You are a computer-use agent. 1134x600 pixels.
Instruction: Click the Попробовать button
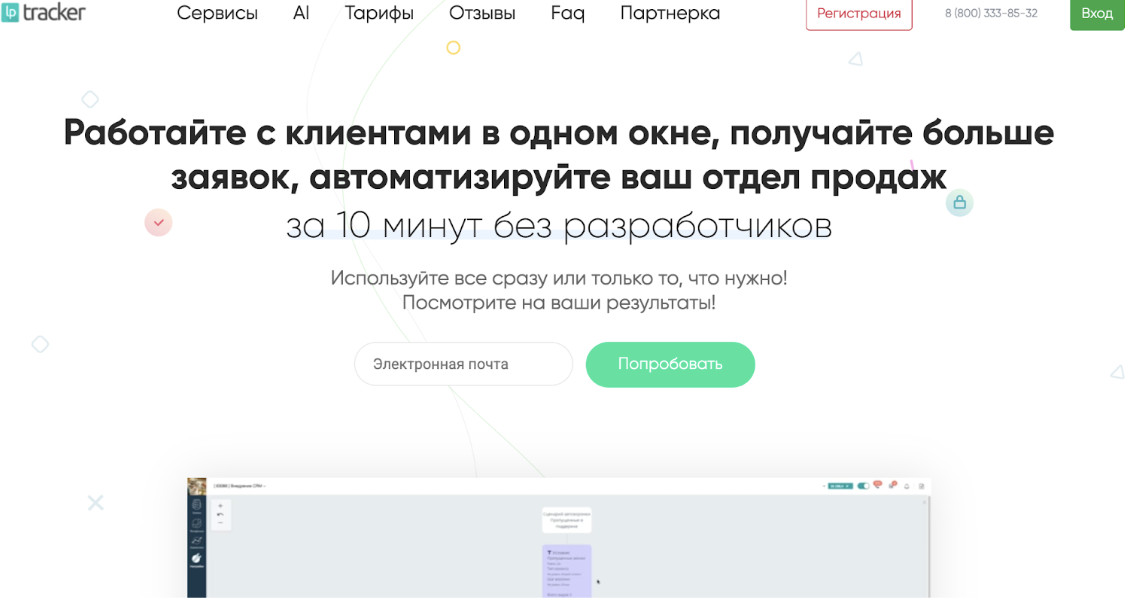[670, 364]
